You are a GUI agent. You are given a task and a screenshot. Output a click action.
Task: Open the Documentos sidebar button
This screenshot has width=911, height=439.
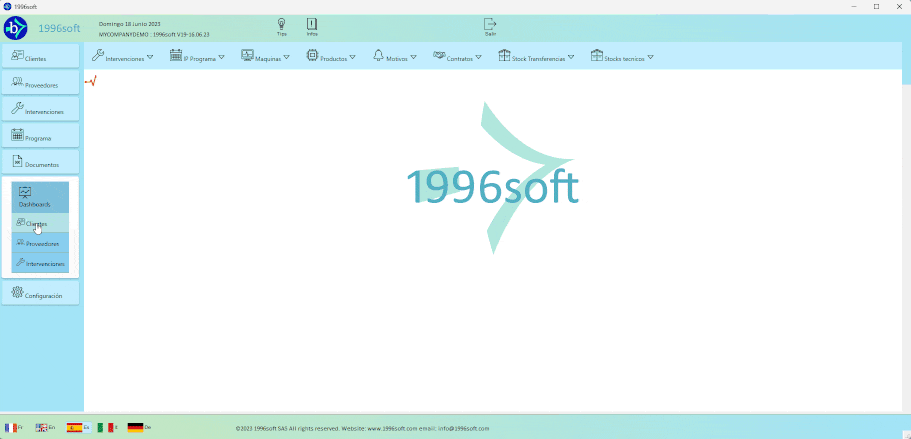tap(40, 162)
